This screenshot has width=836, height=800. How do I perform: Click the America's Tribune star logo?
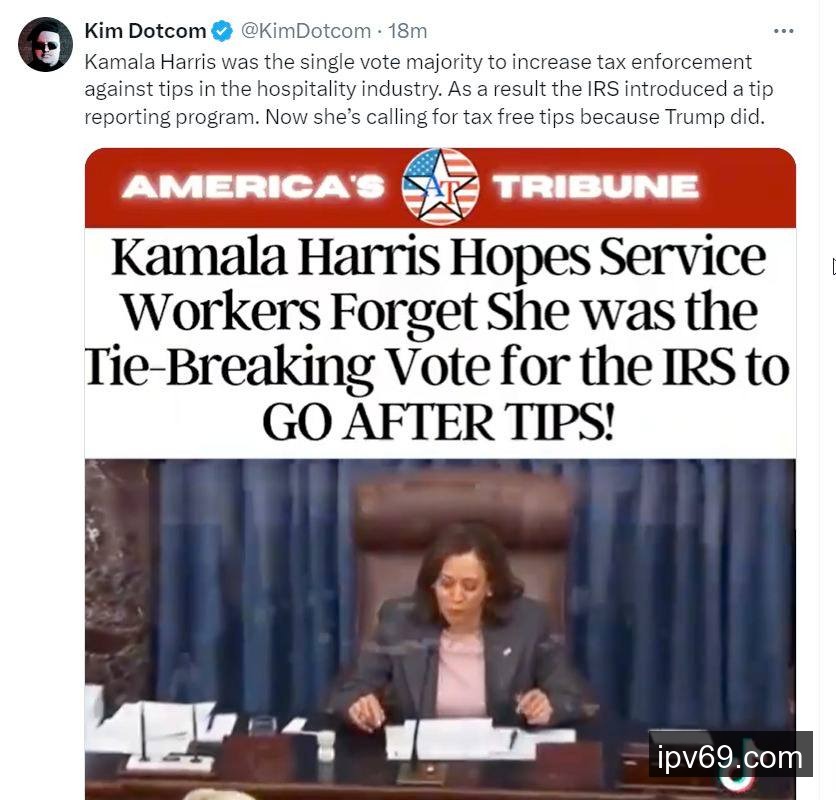point(440,187)
